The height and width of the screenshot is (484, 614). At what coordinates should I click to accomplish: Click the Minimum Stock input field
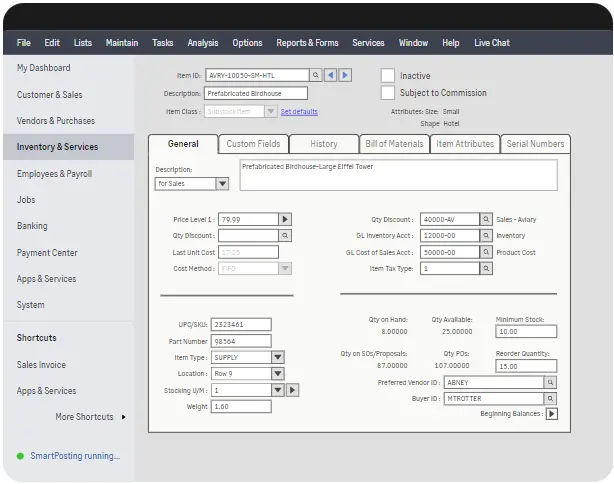click(x=526, y=332)
